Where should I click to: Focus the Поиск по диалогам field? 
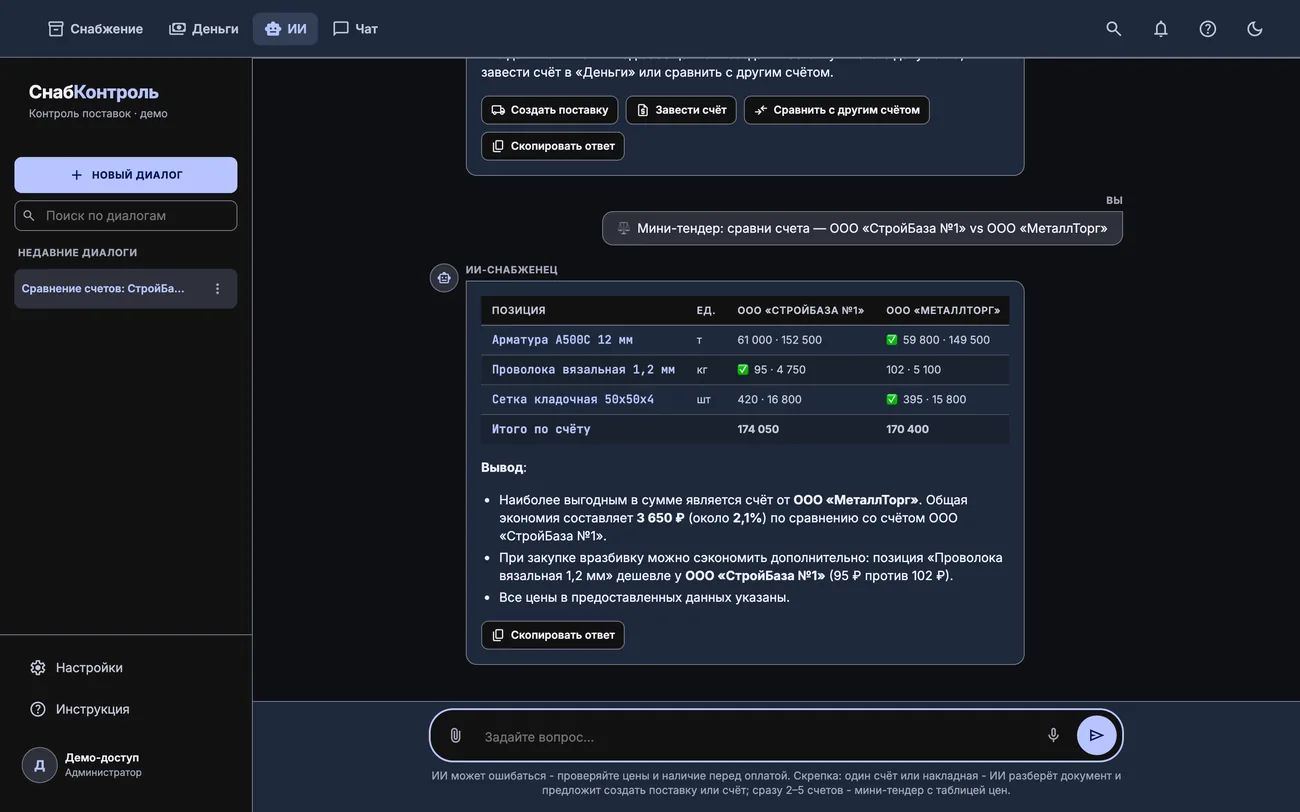(x=126, y=215)
